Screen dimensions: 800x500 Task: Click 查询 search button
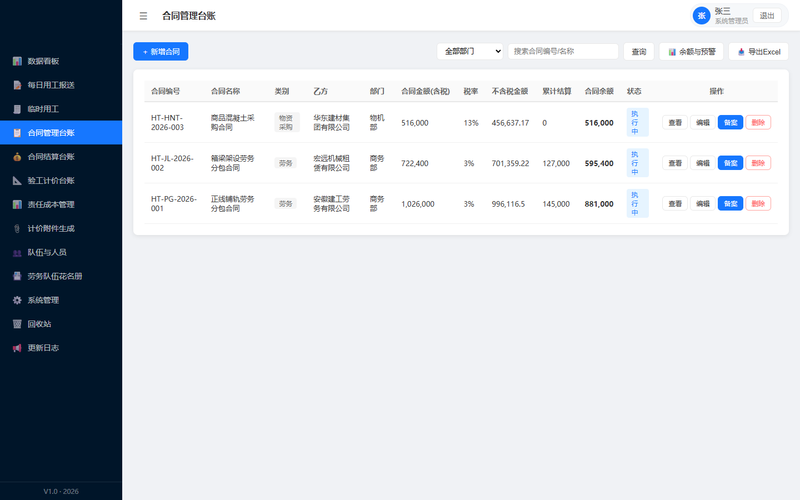(639, 52)
